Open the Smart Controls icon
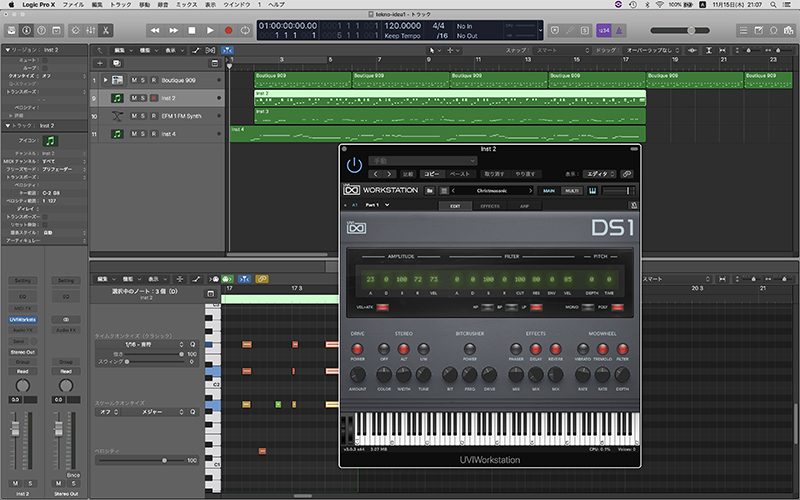800x500 pixels. coord(76,31)
